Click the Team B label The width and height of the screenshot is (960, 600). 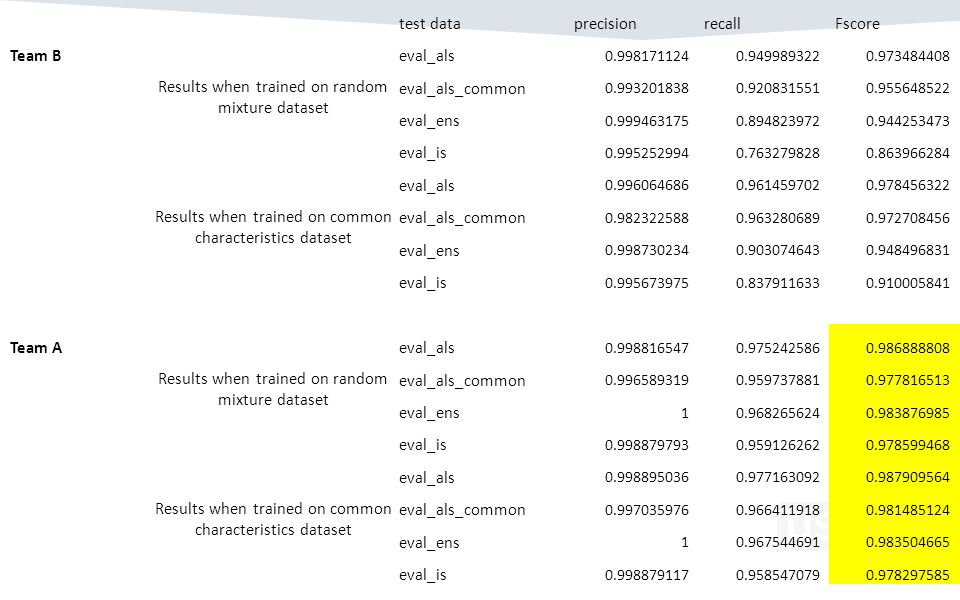pyautogui.click(x=36, y=56)
